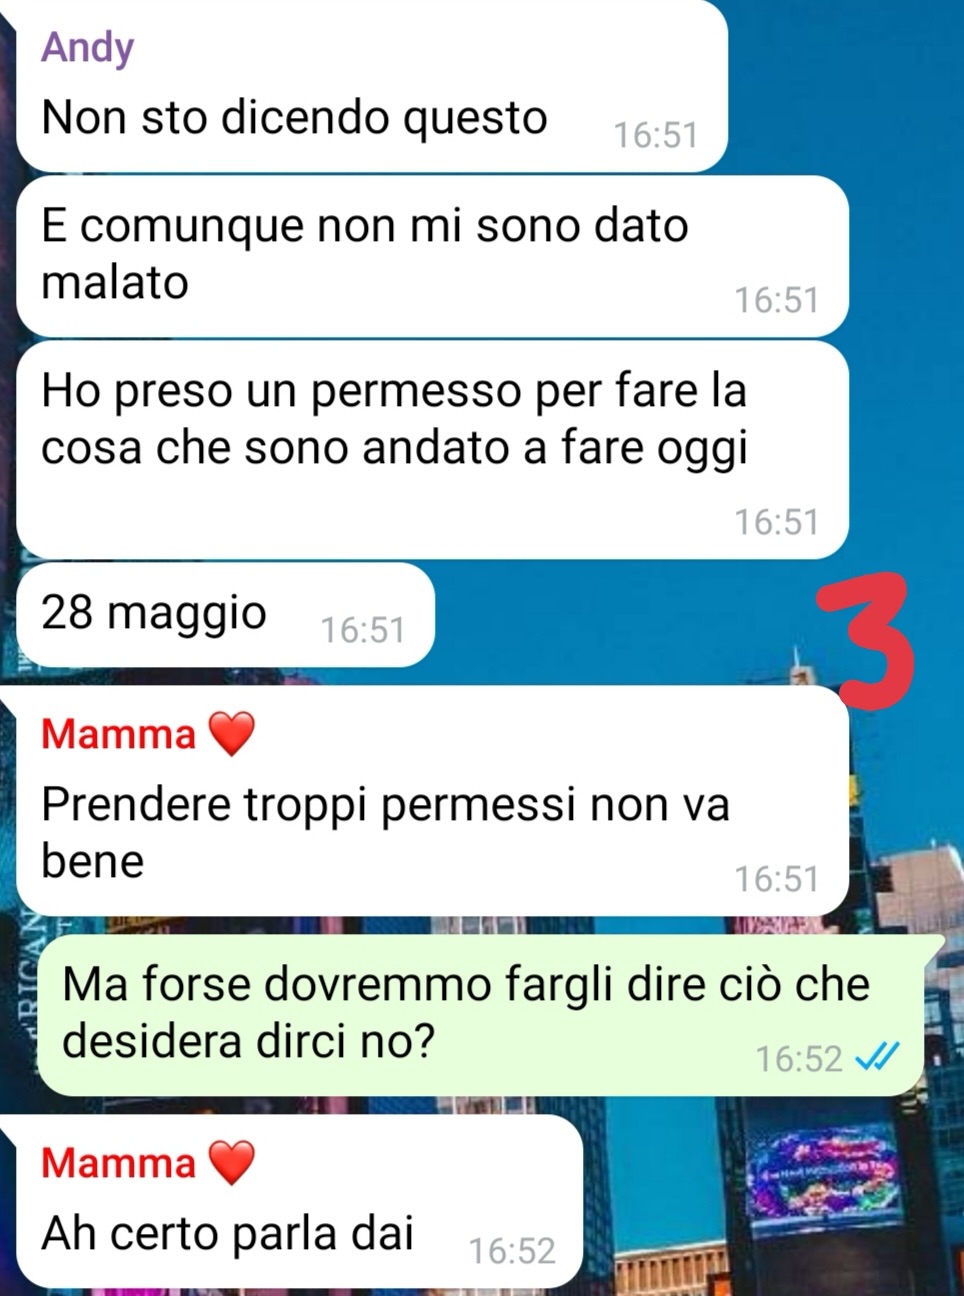Click the blue double check read receipt
Viewport: 964px width, 1296px height.
pos(878,1056)
